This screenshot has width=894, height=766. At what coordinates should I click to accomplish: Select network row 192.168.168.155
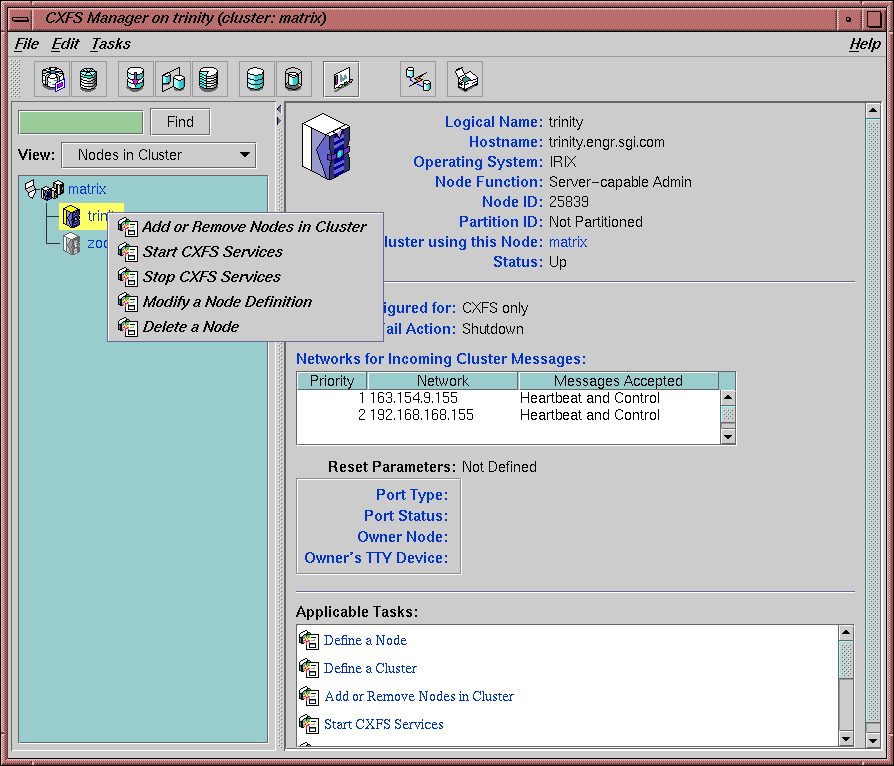coord(509,415)
